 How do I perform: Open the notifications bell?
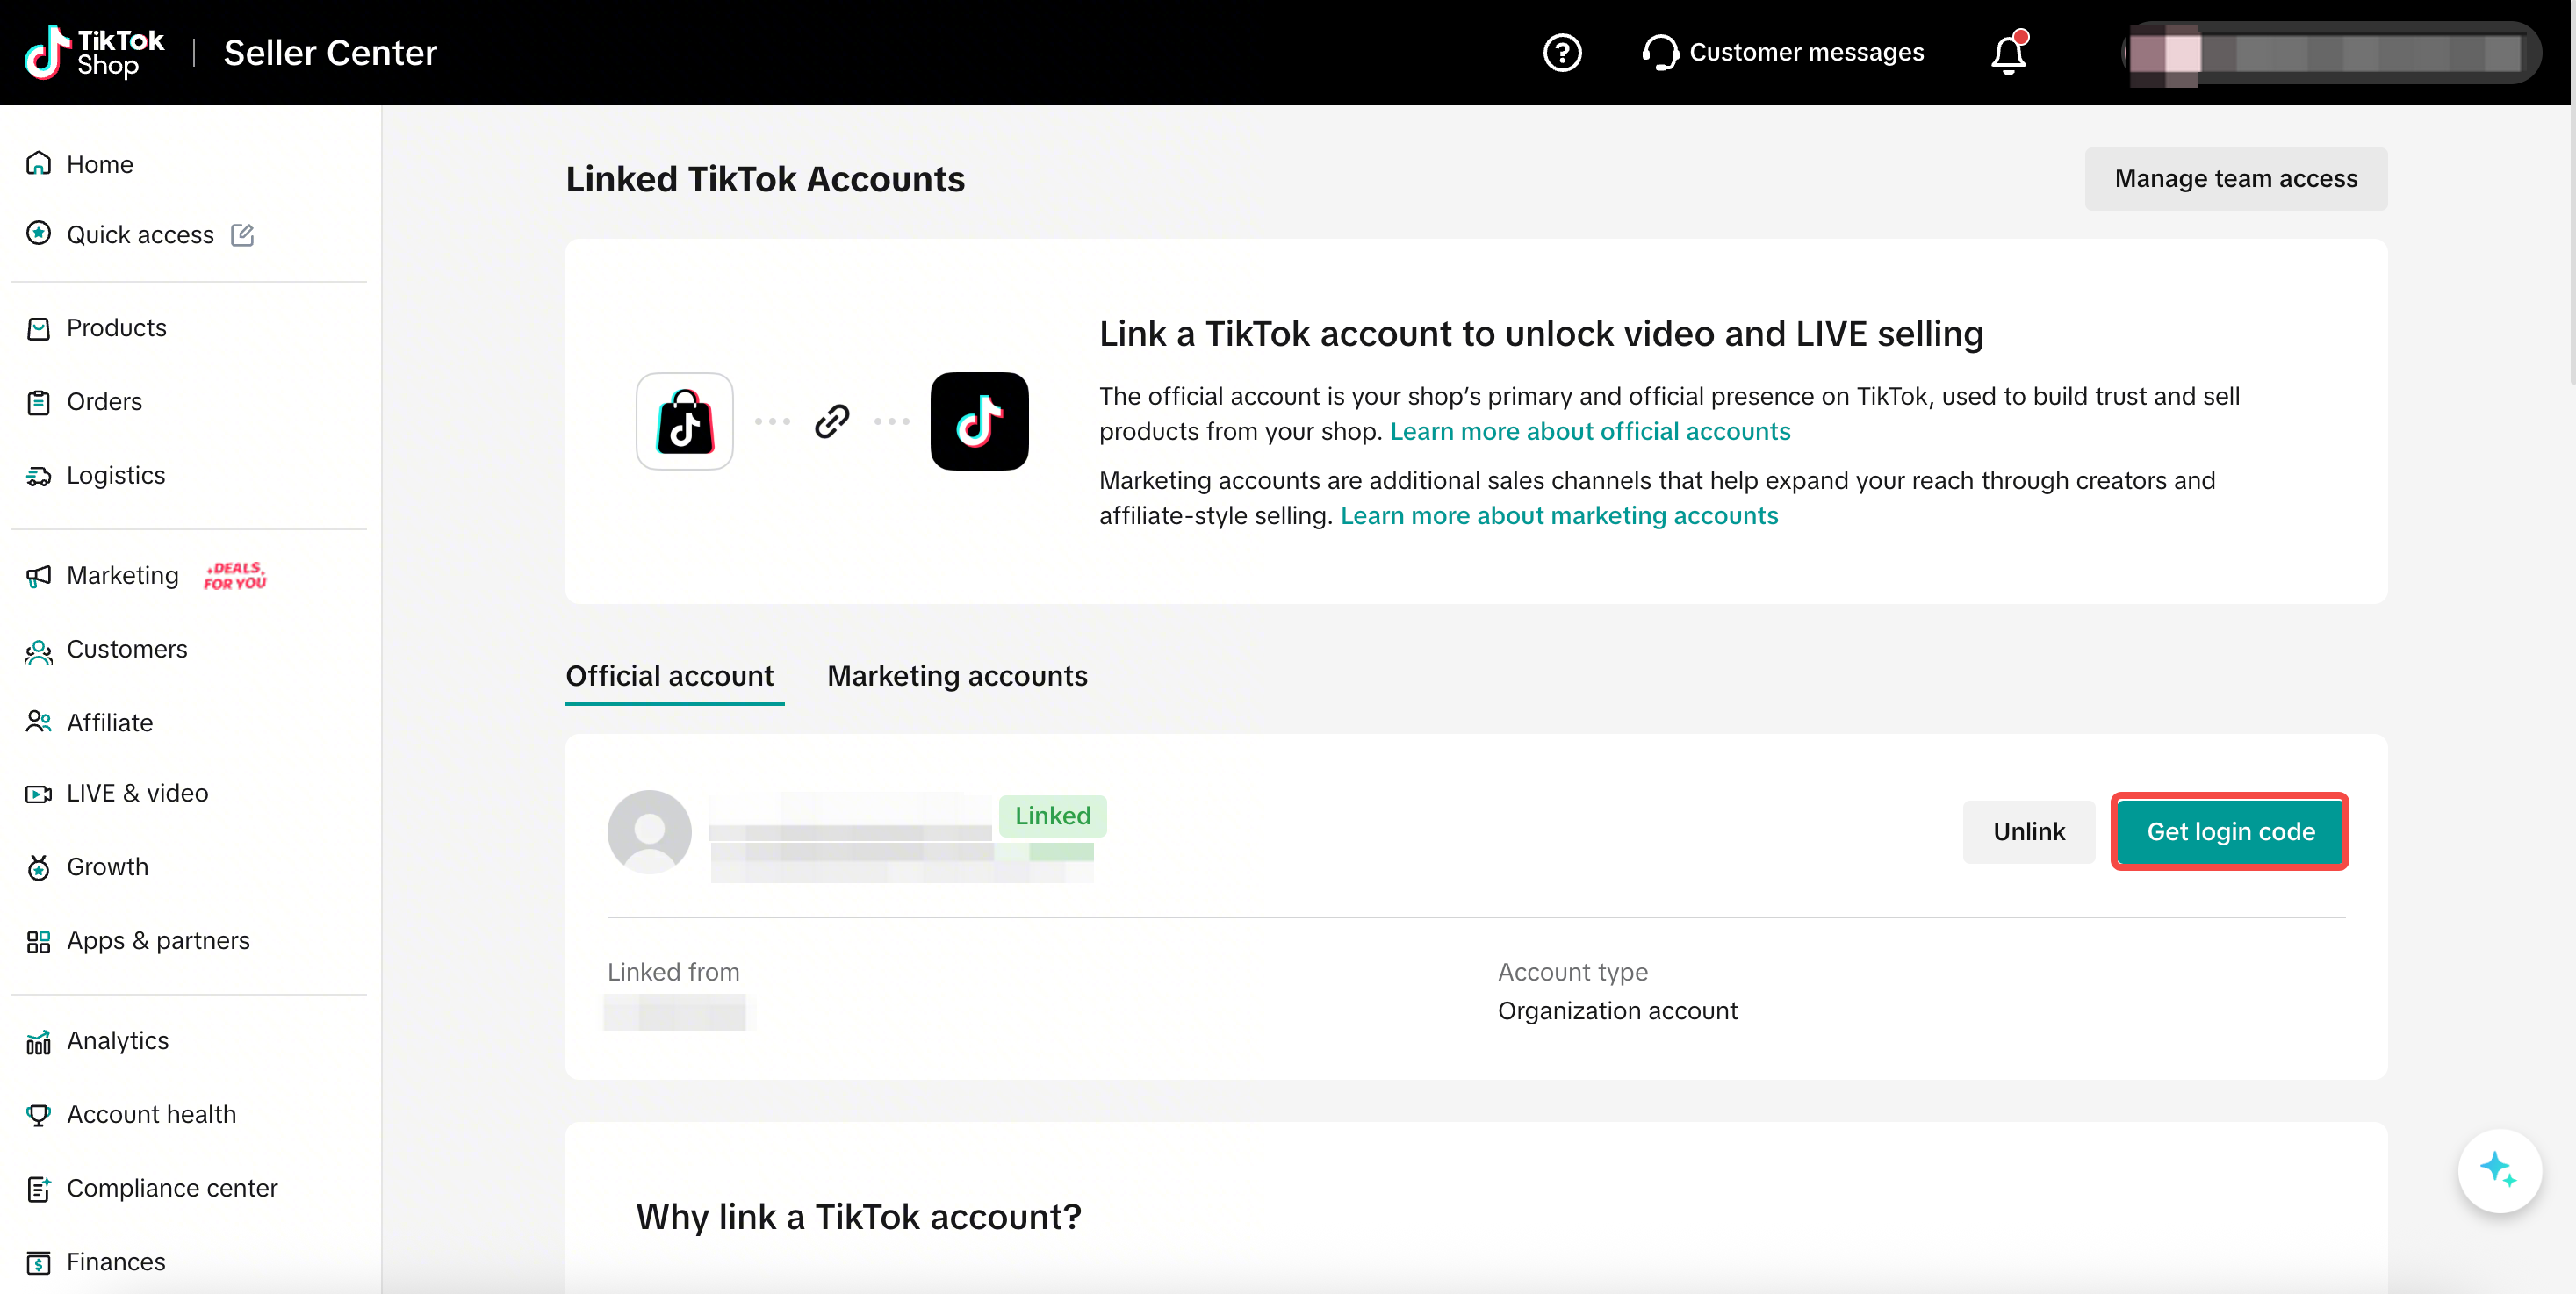pyautogui.click(x=2008, y=52)
